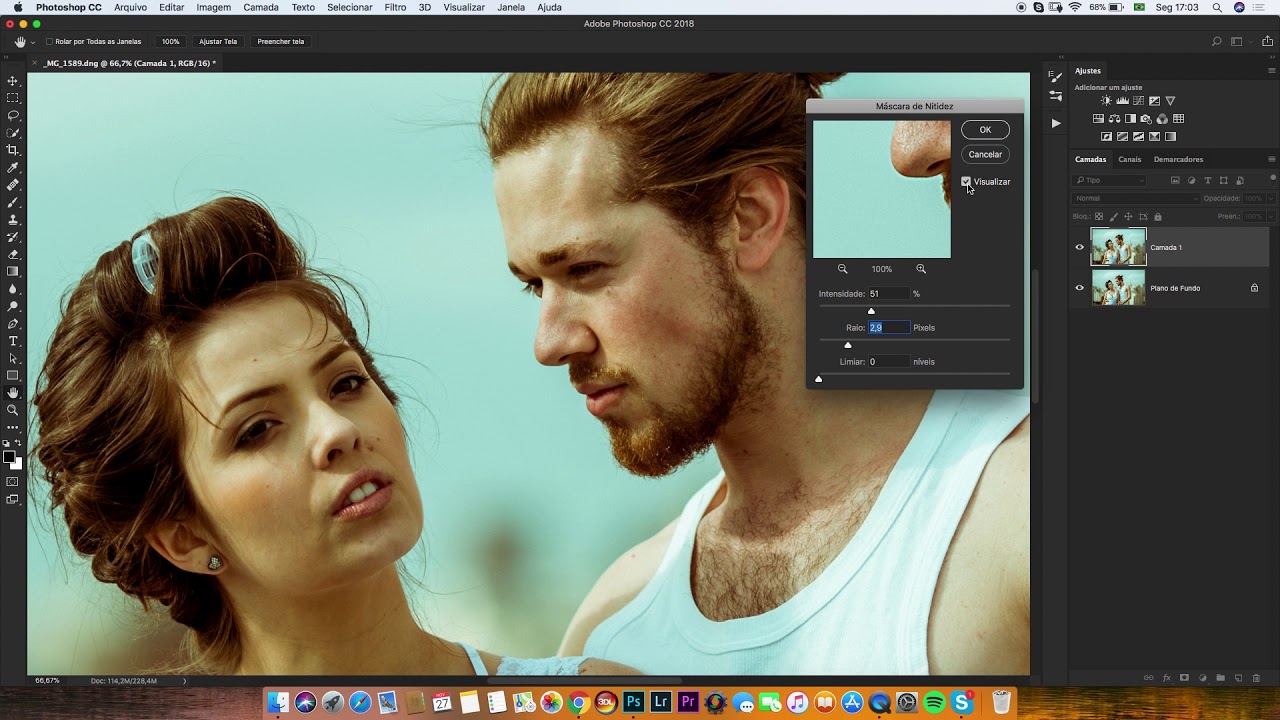The image size is (1280, 720).
Task: Select the Brush tool
Action: 13,203
